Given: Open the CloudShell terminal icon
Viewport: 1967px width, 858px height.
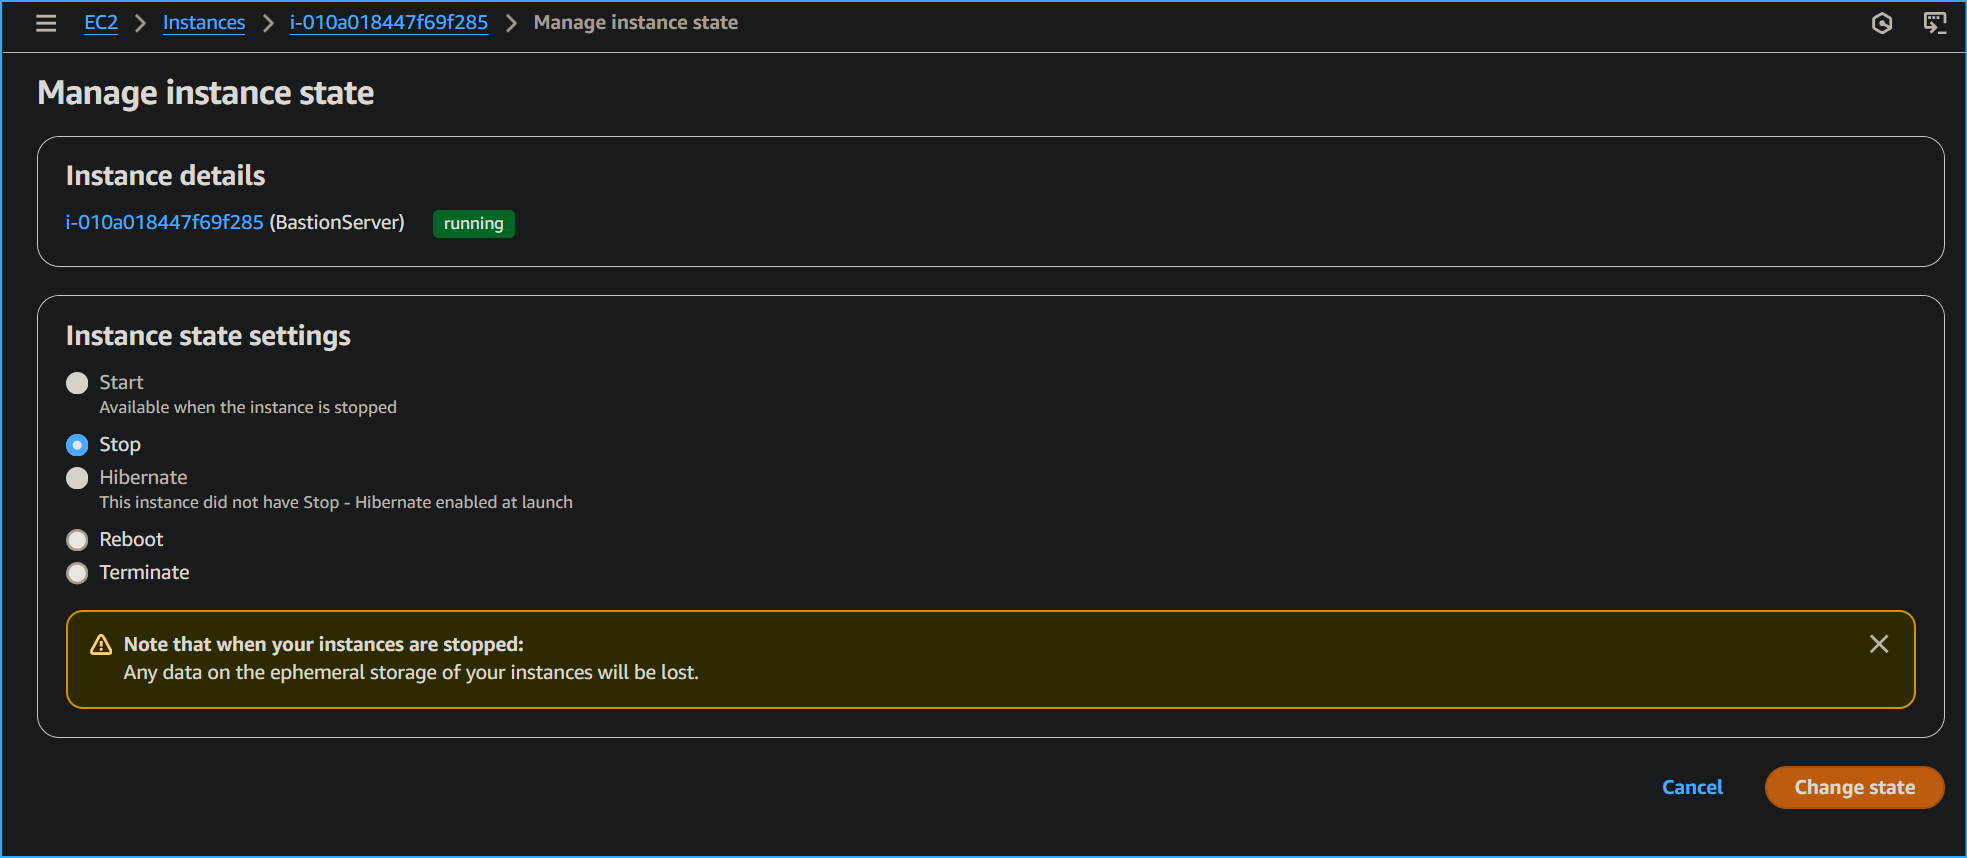Looking at the screenshot, I should (1934, 22).
